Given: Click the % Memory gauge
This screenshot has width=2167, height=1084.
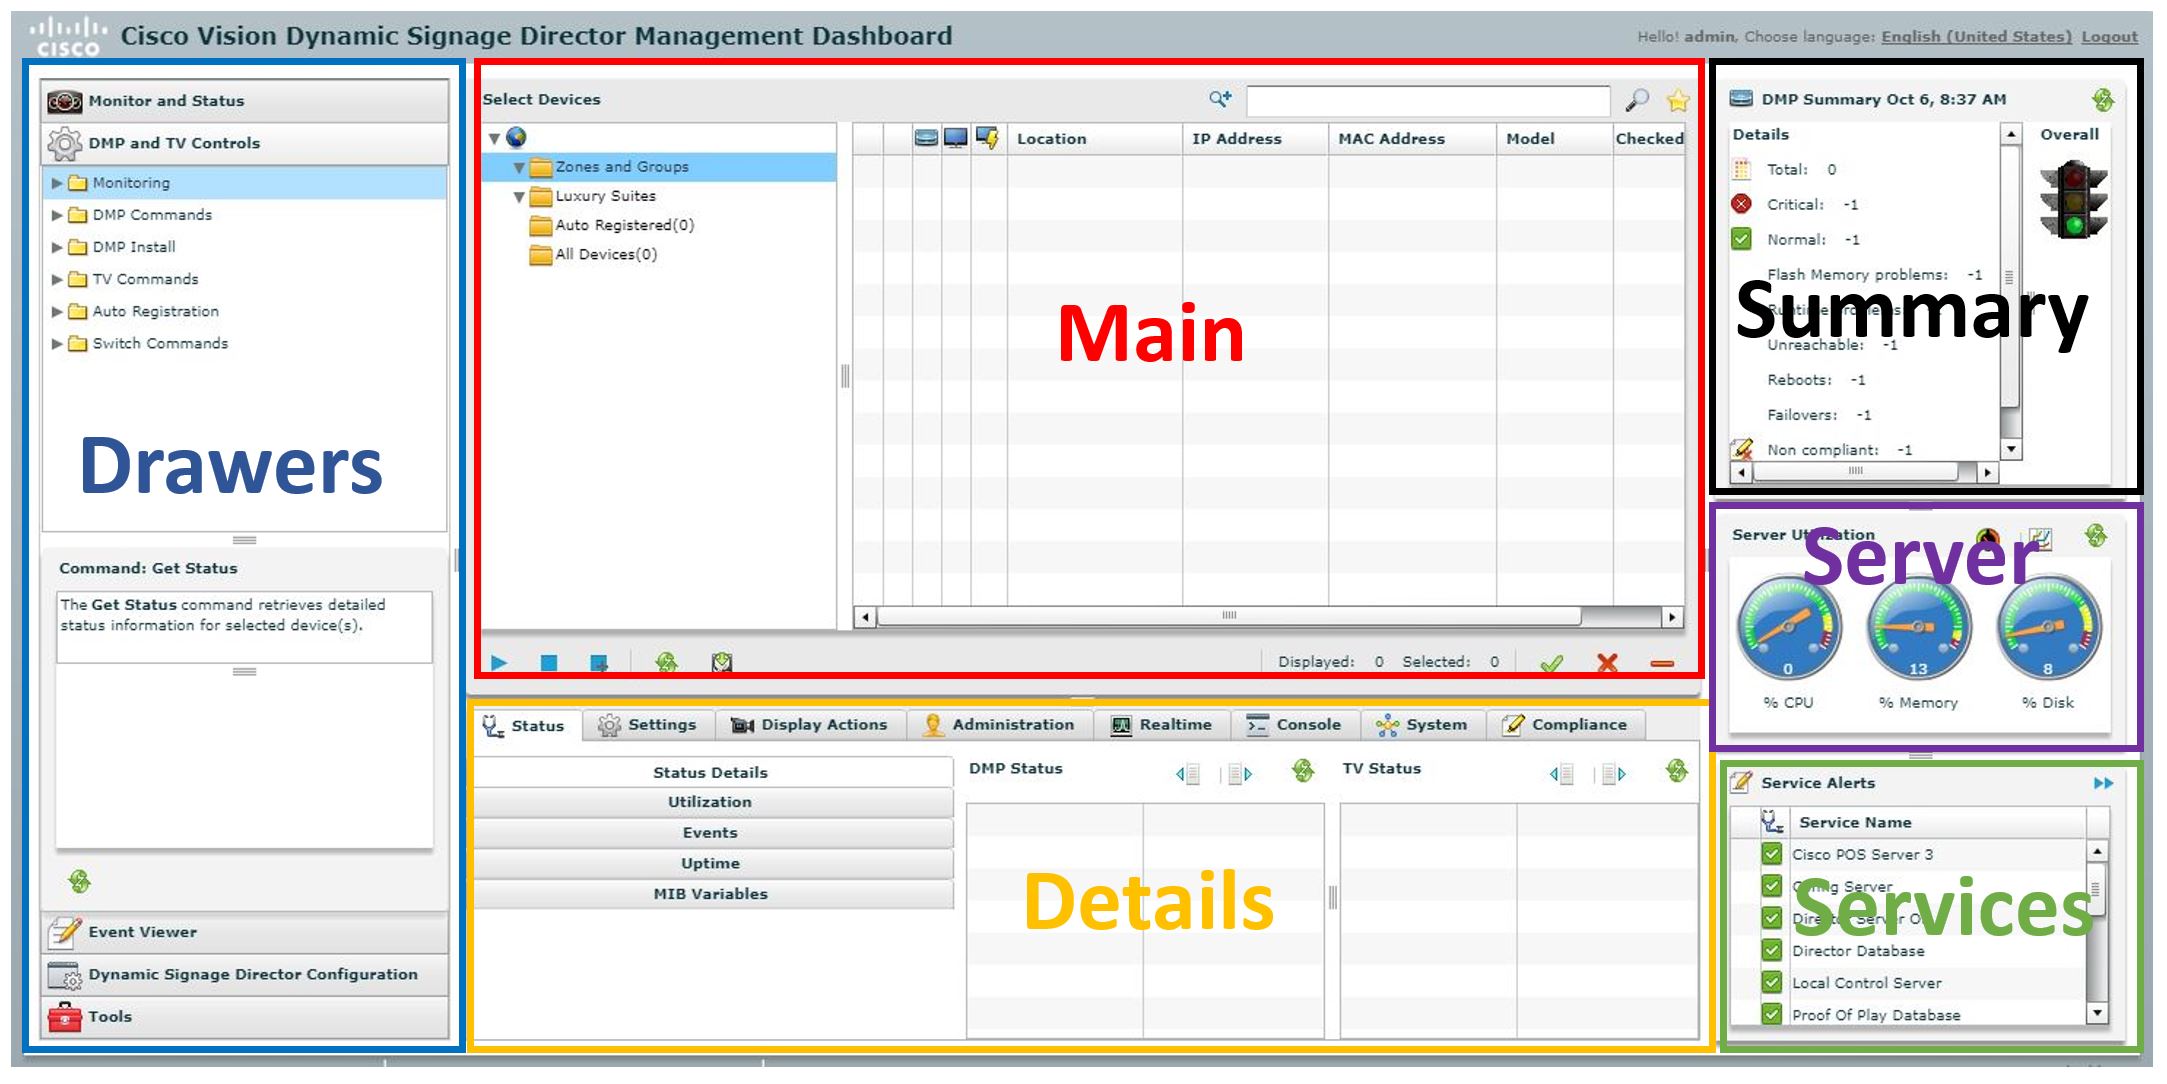Looking at the screenshot, I should click(1918, 628).
